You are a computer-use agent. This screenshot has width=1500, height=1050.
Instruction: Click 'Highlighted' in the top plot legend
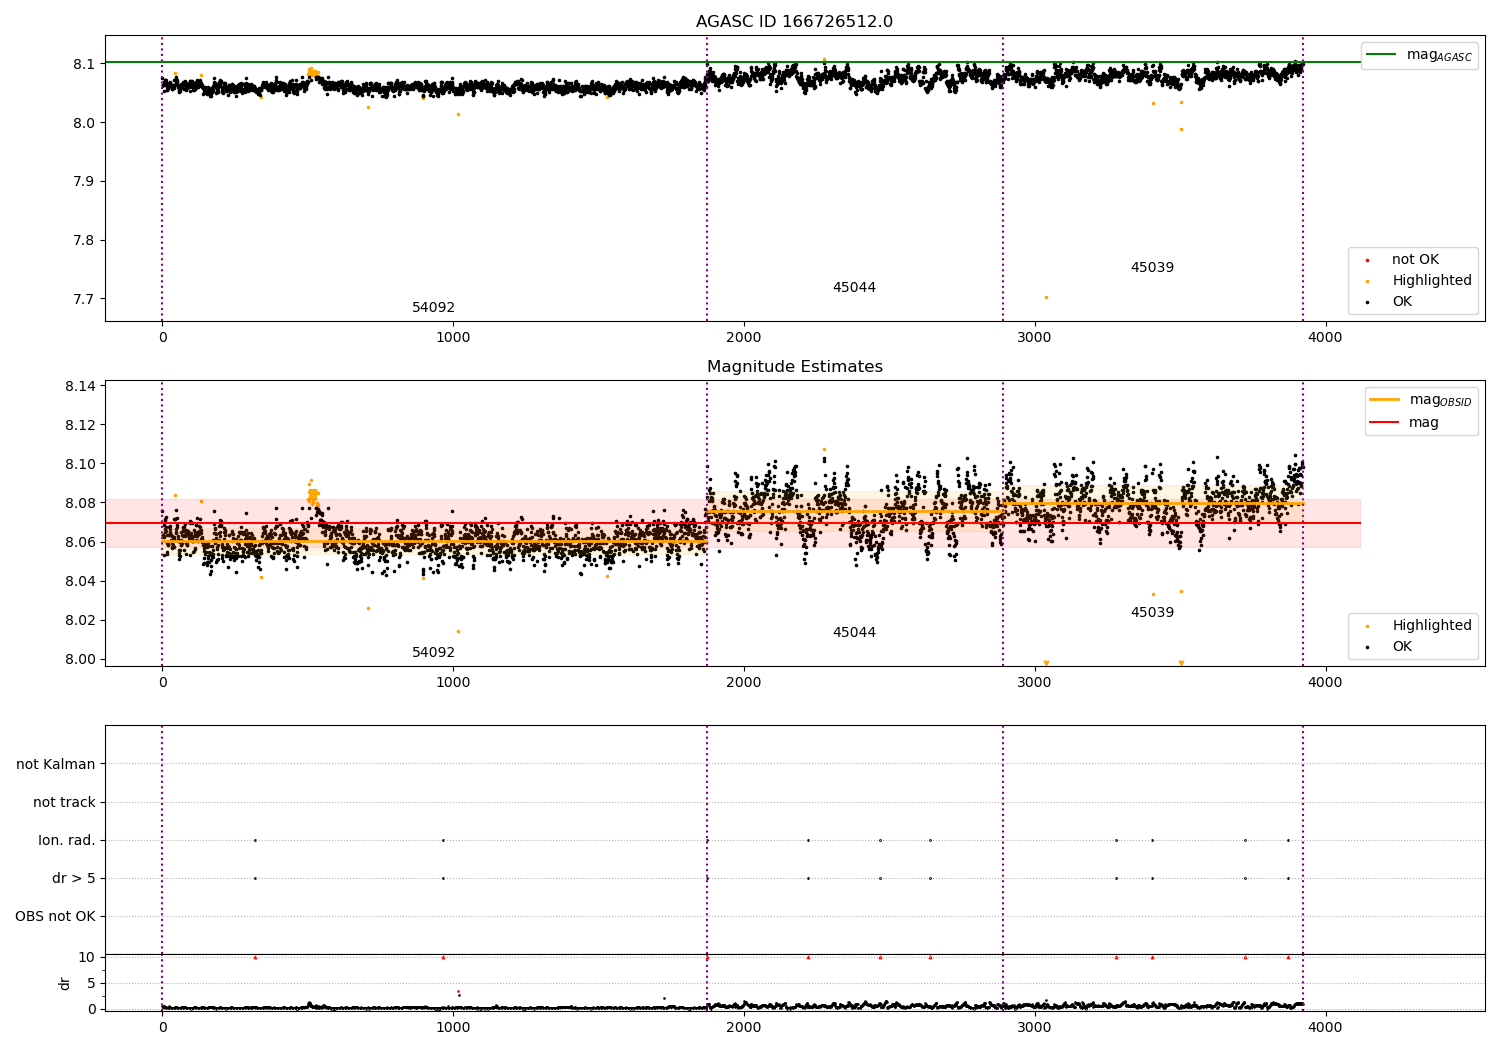click(1431, 281)
